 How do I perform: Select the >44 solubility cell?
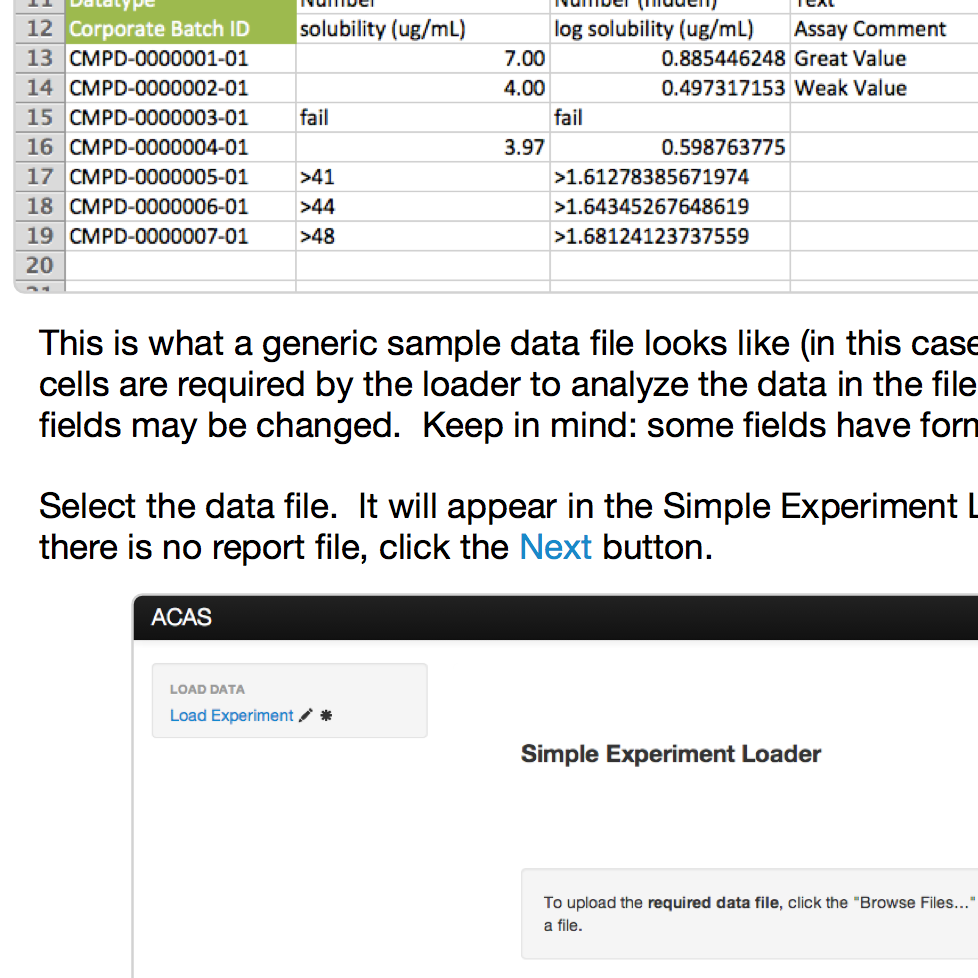pos(423,206)
